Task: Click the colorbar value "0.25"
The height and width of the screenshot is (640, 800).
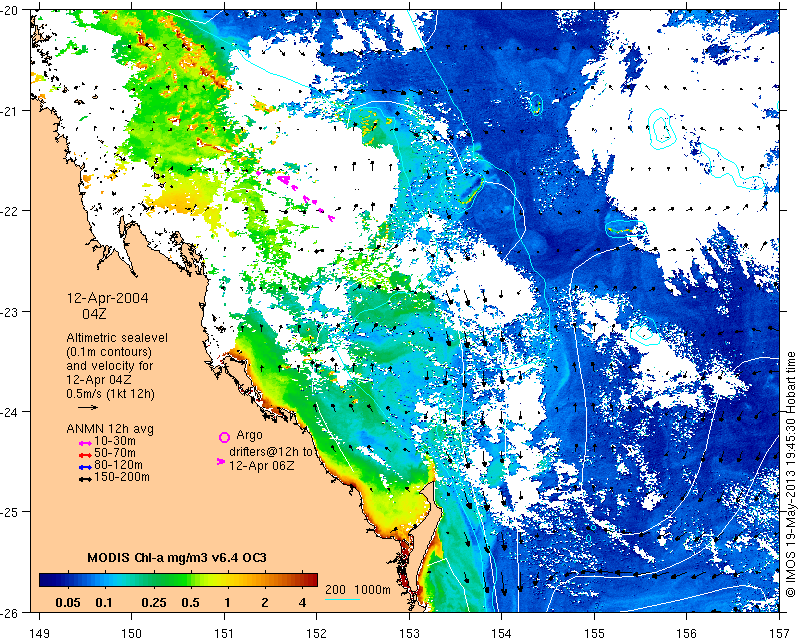Action: pyautogui.click(x=154, y=603)
